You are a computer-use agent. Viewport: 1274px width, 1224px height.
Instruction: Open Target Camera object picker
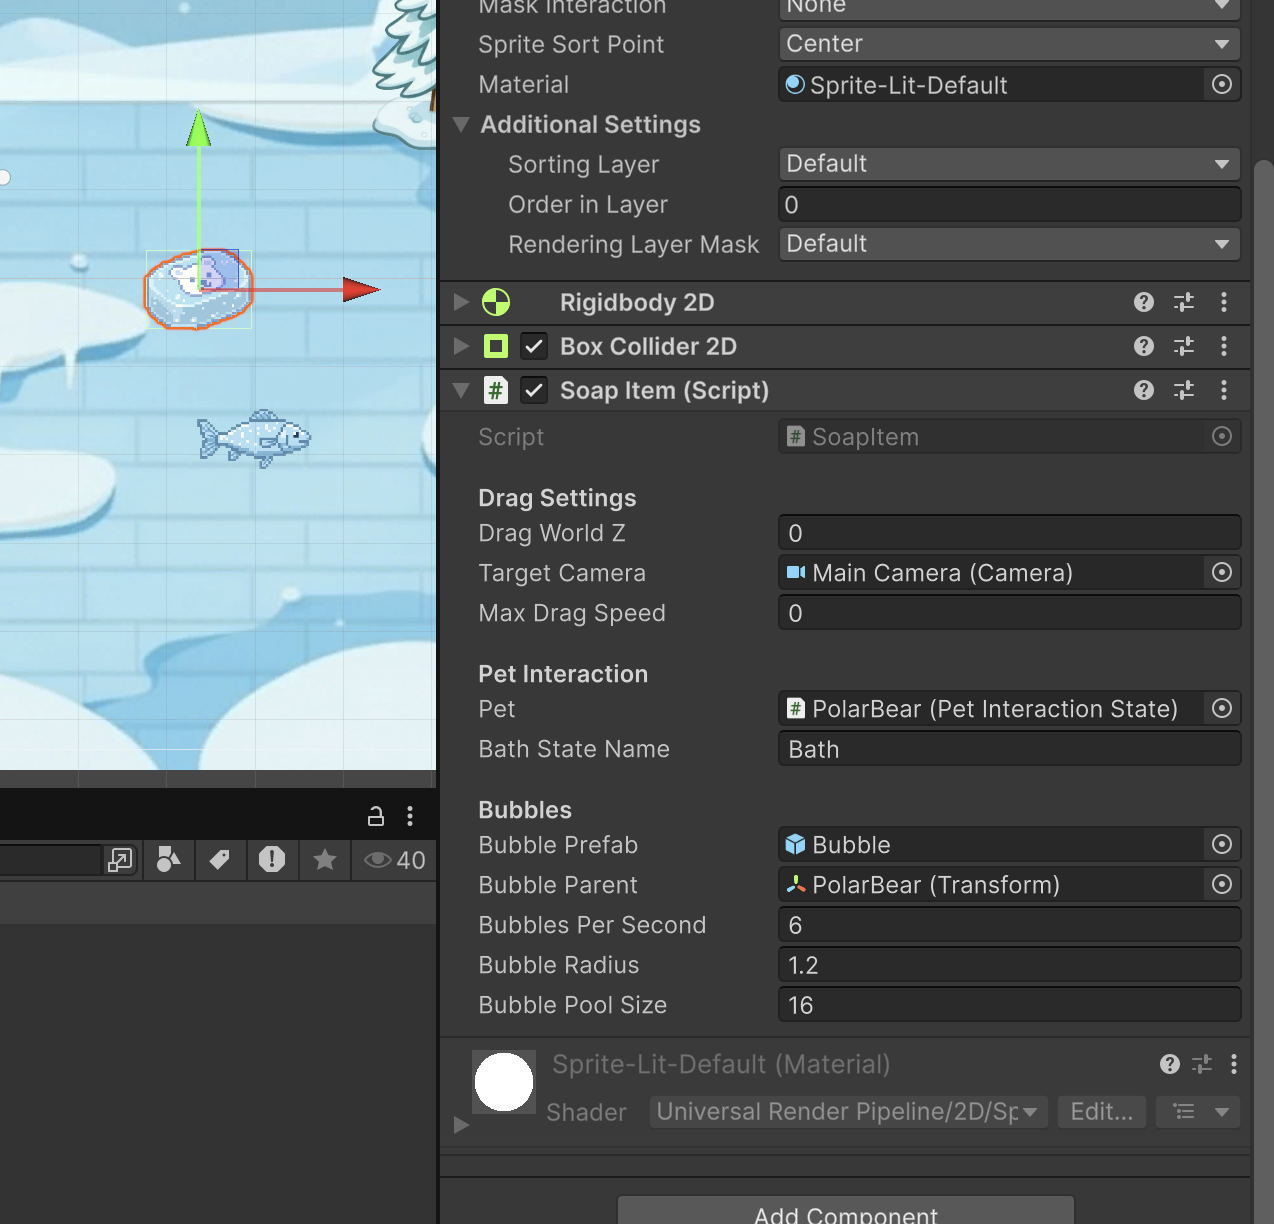coord(1222,572)
